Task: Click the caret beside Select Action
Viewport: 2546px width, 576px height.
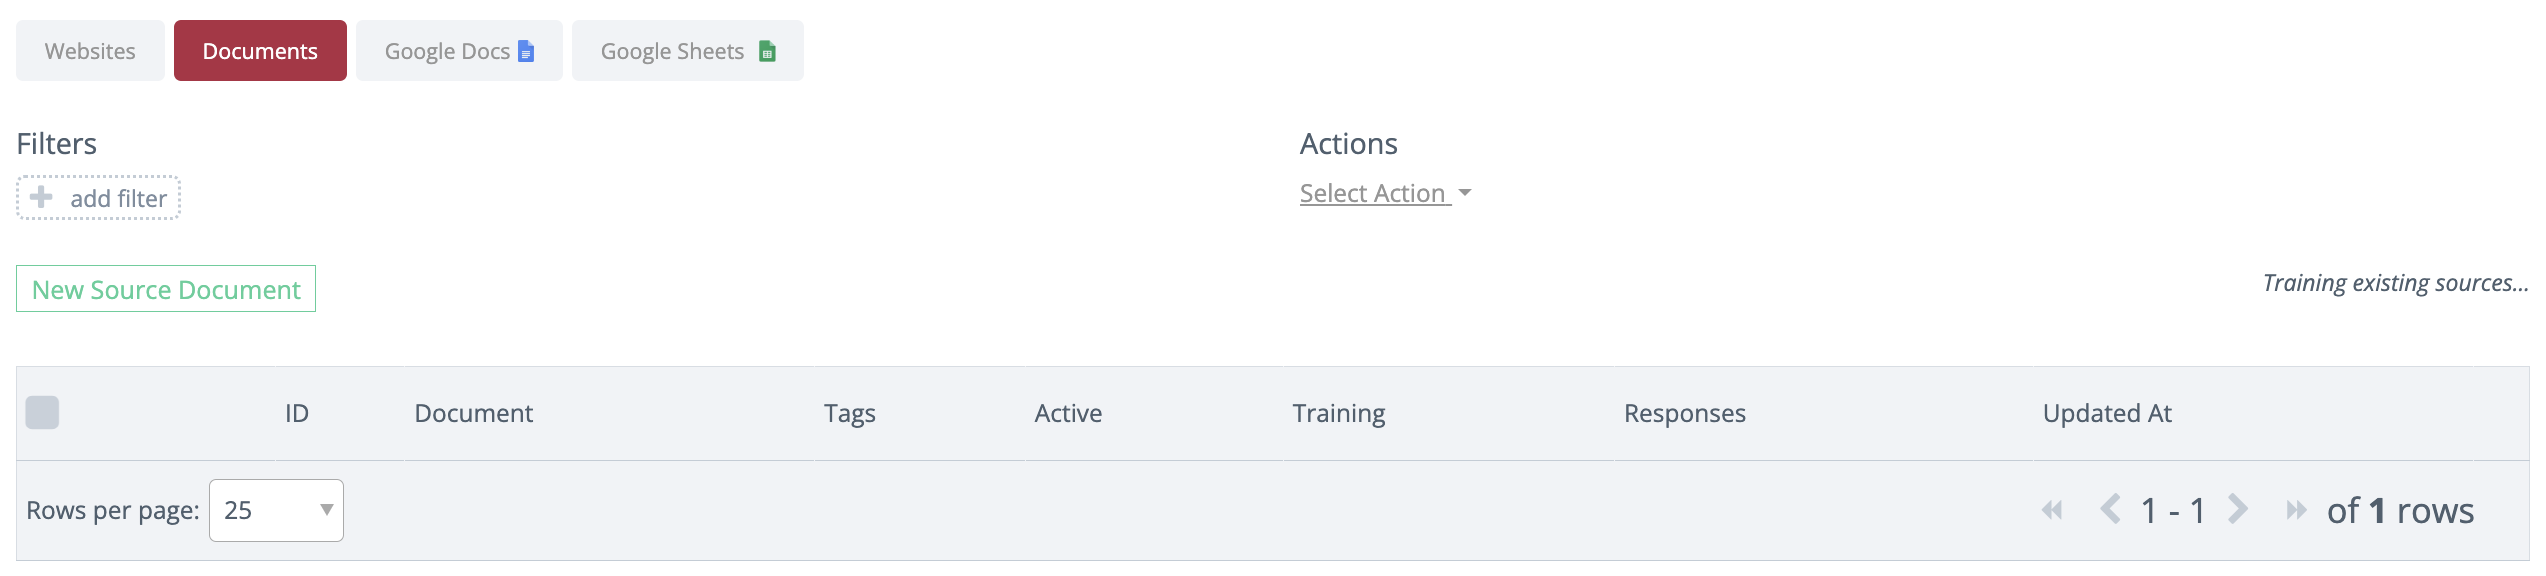Action: coord(1465,192)
